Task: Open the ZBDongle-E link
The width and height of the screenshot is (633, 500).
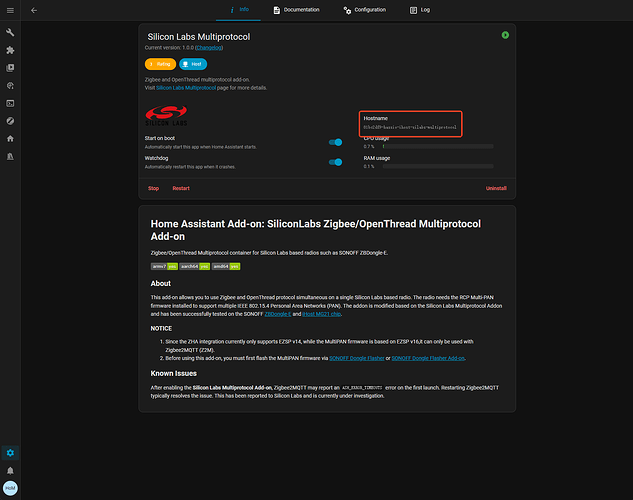Action: click(x=278, y=314)
